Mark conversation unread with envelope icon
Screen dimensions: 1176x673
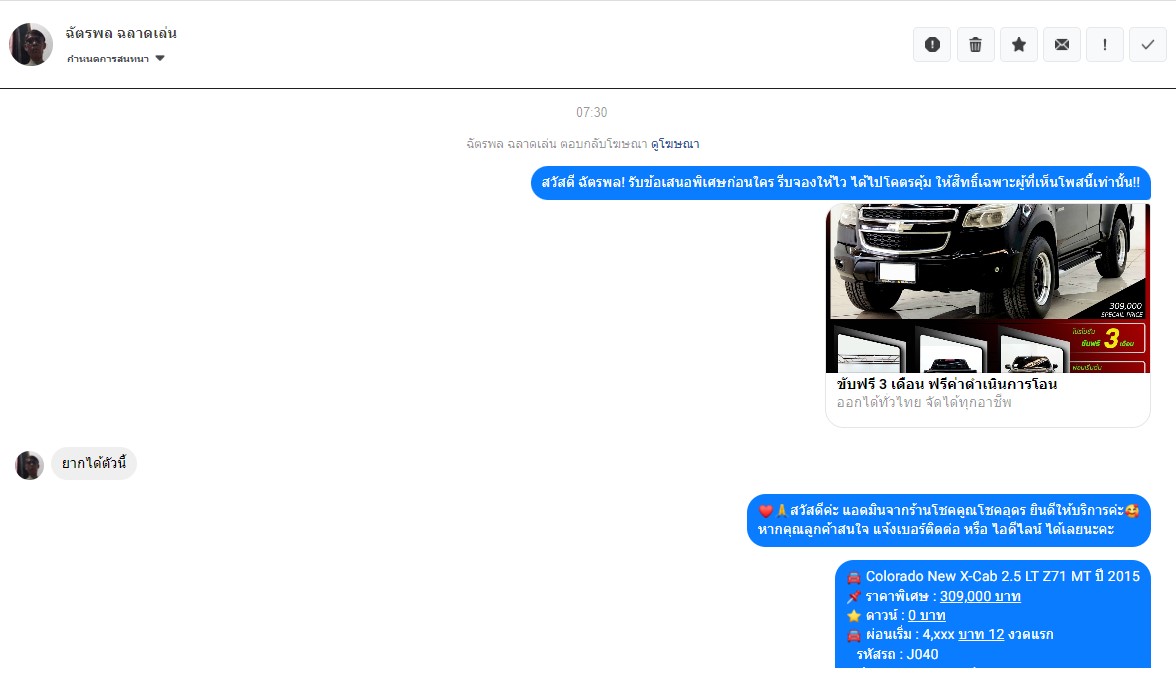[1061, 45]
